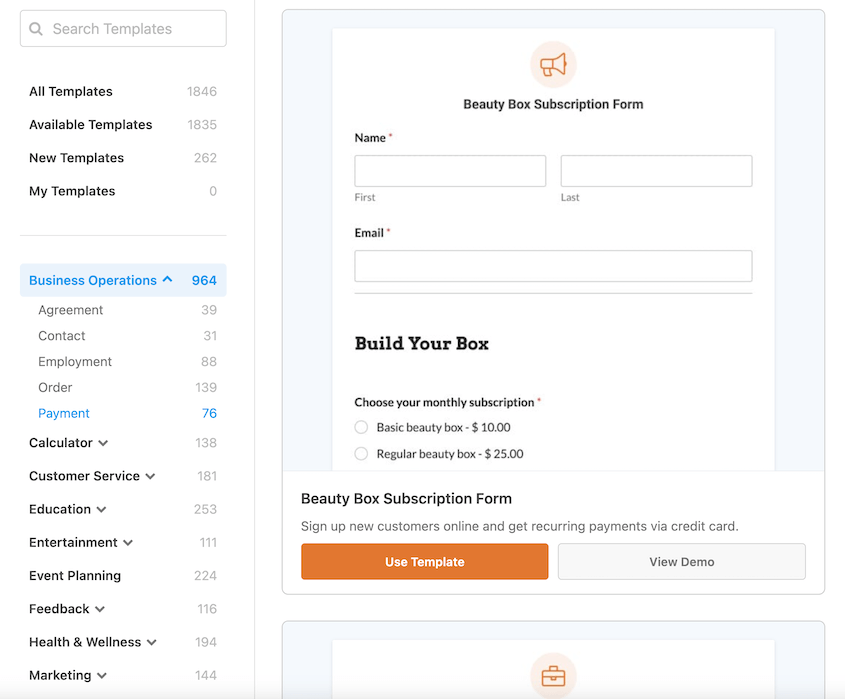The height and width of the screenshot is (699, 845).
Task: Click the Beauty Box form preview heading
Action: point(553,104)
